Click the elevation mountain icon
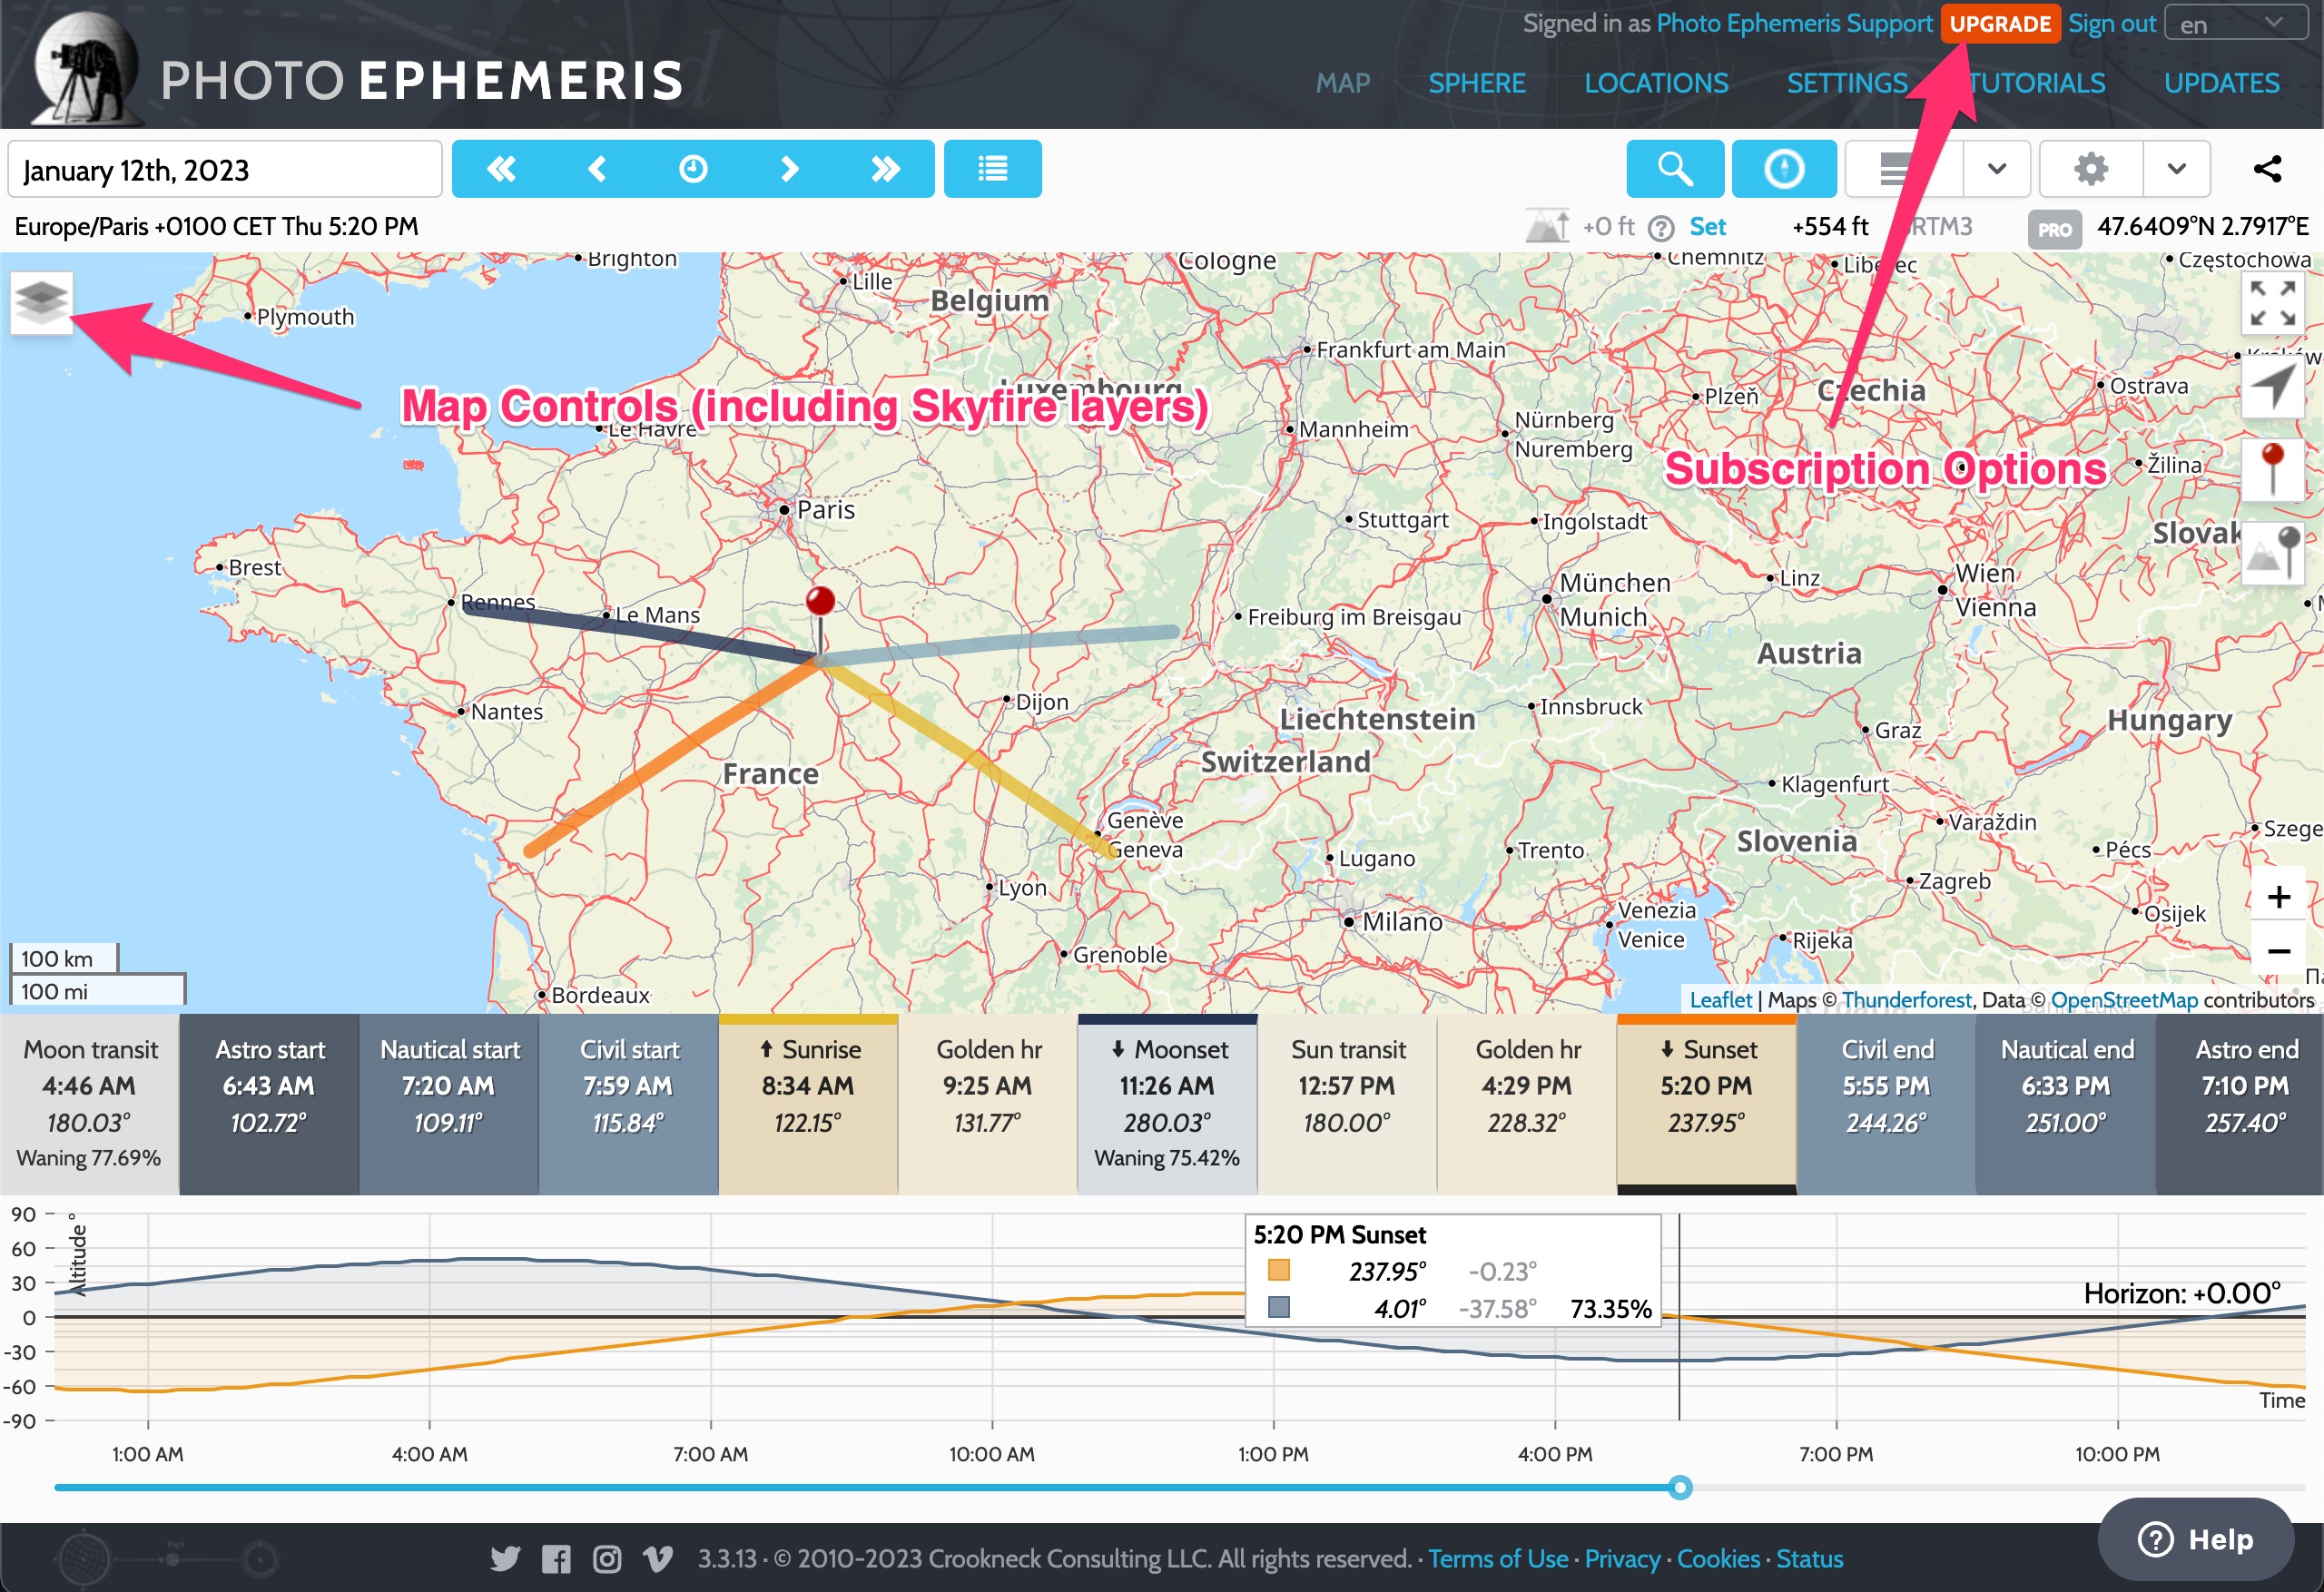Image resolution: width=2324 pixels, height=1592 pixels. pyautogui.click(x=1547, y=226)
